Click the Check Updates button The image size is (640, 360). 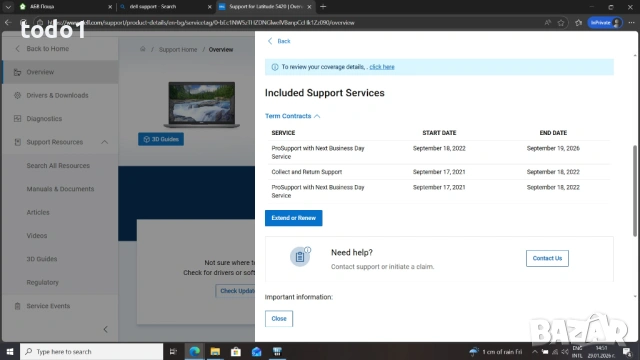coord(236,291)
